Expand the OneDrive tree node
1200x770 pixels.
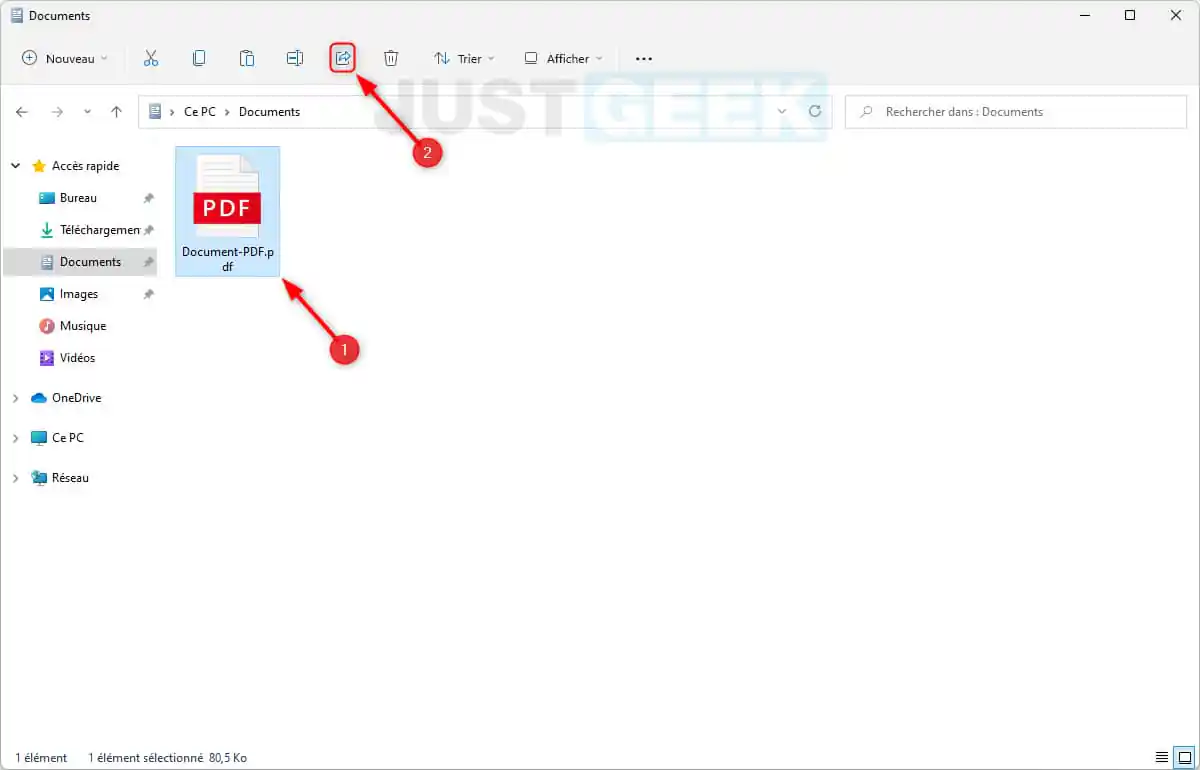pyautogui.click(x=16, y=398)
